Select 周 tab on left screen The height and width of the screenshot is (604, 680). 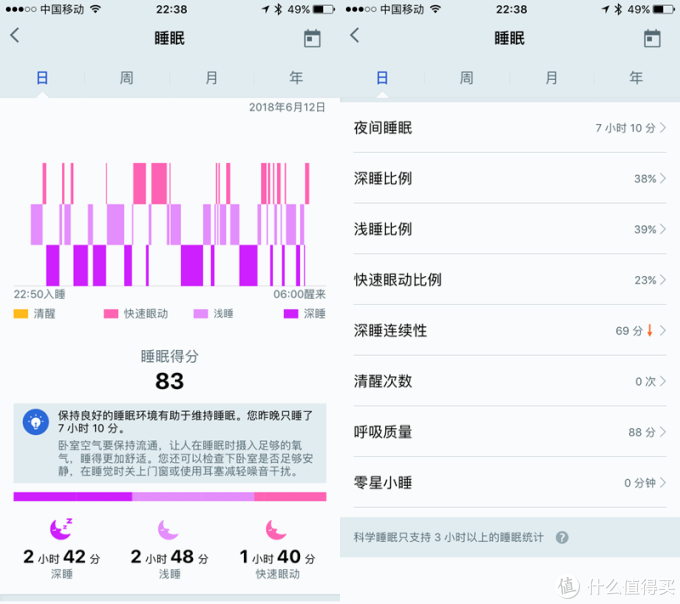126,78
